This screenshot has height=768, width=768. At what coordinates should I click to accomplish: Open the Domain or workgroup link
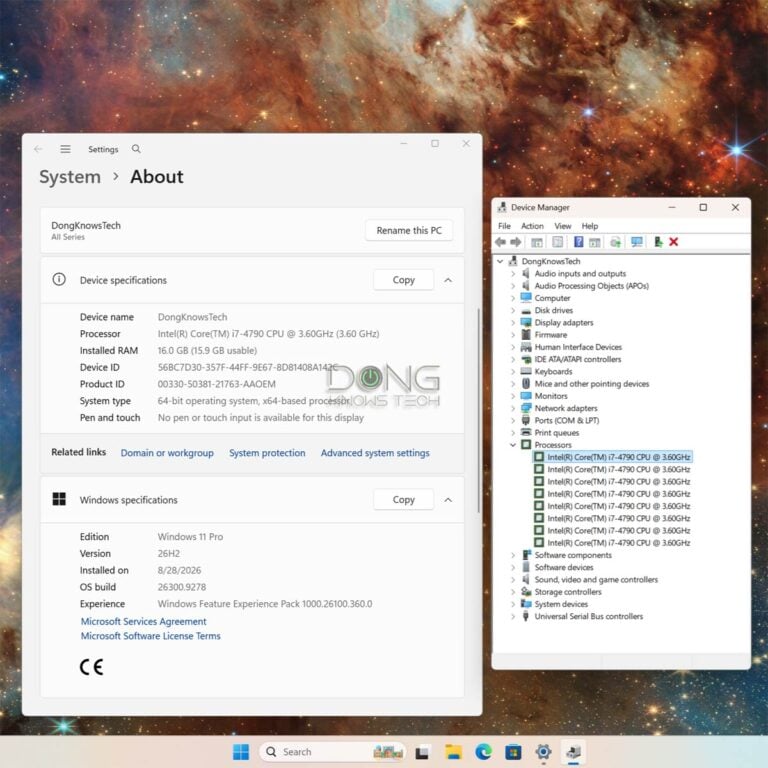(x=167, y=453)
